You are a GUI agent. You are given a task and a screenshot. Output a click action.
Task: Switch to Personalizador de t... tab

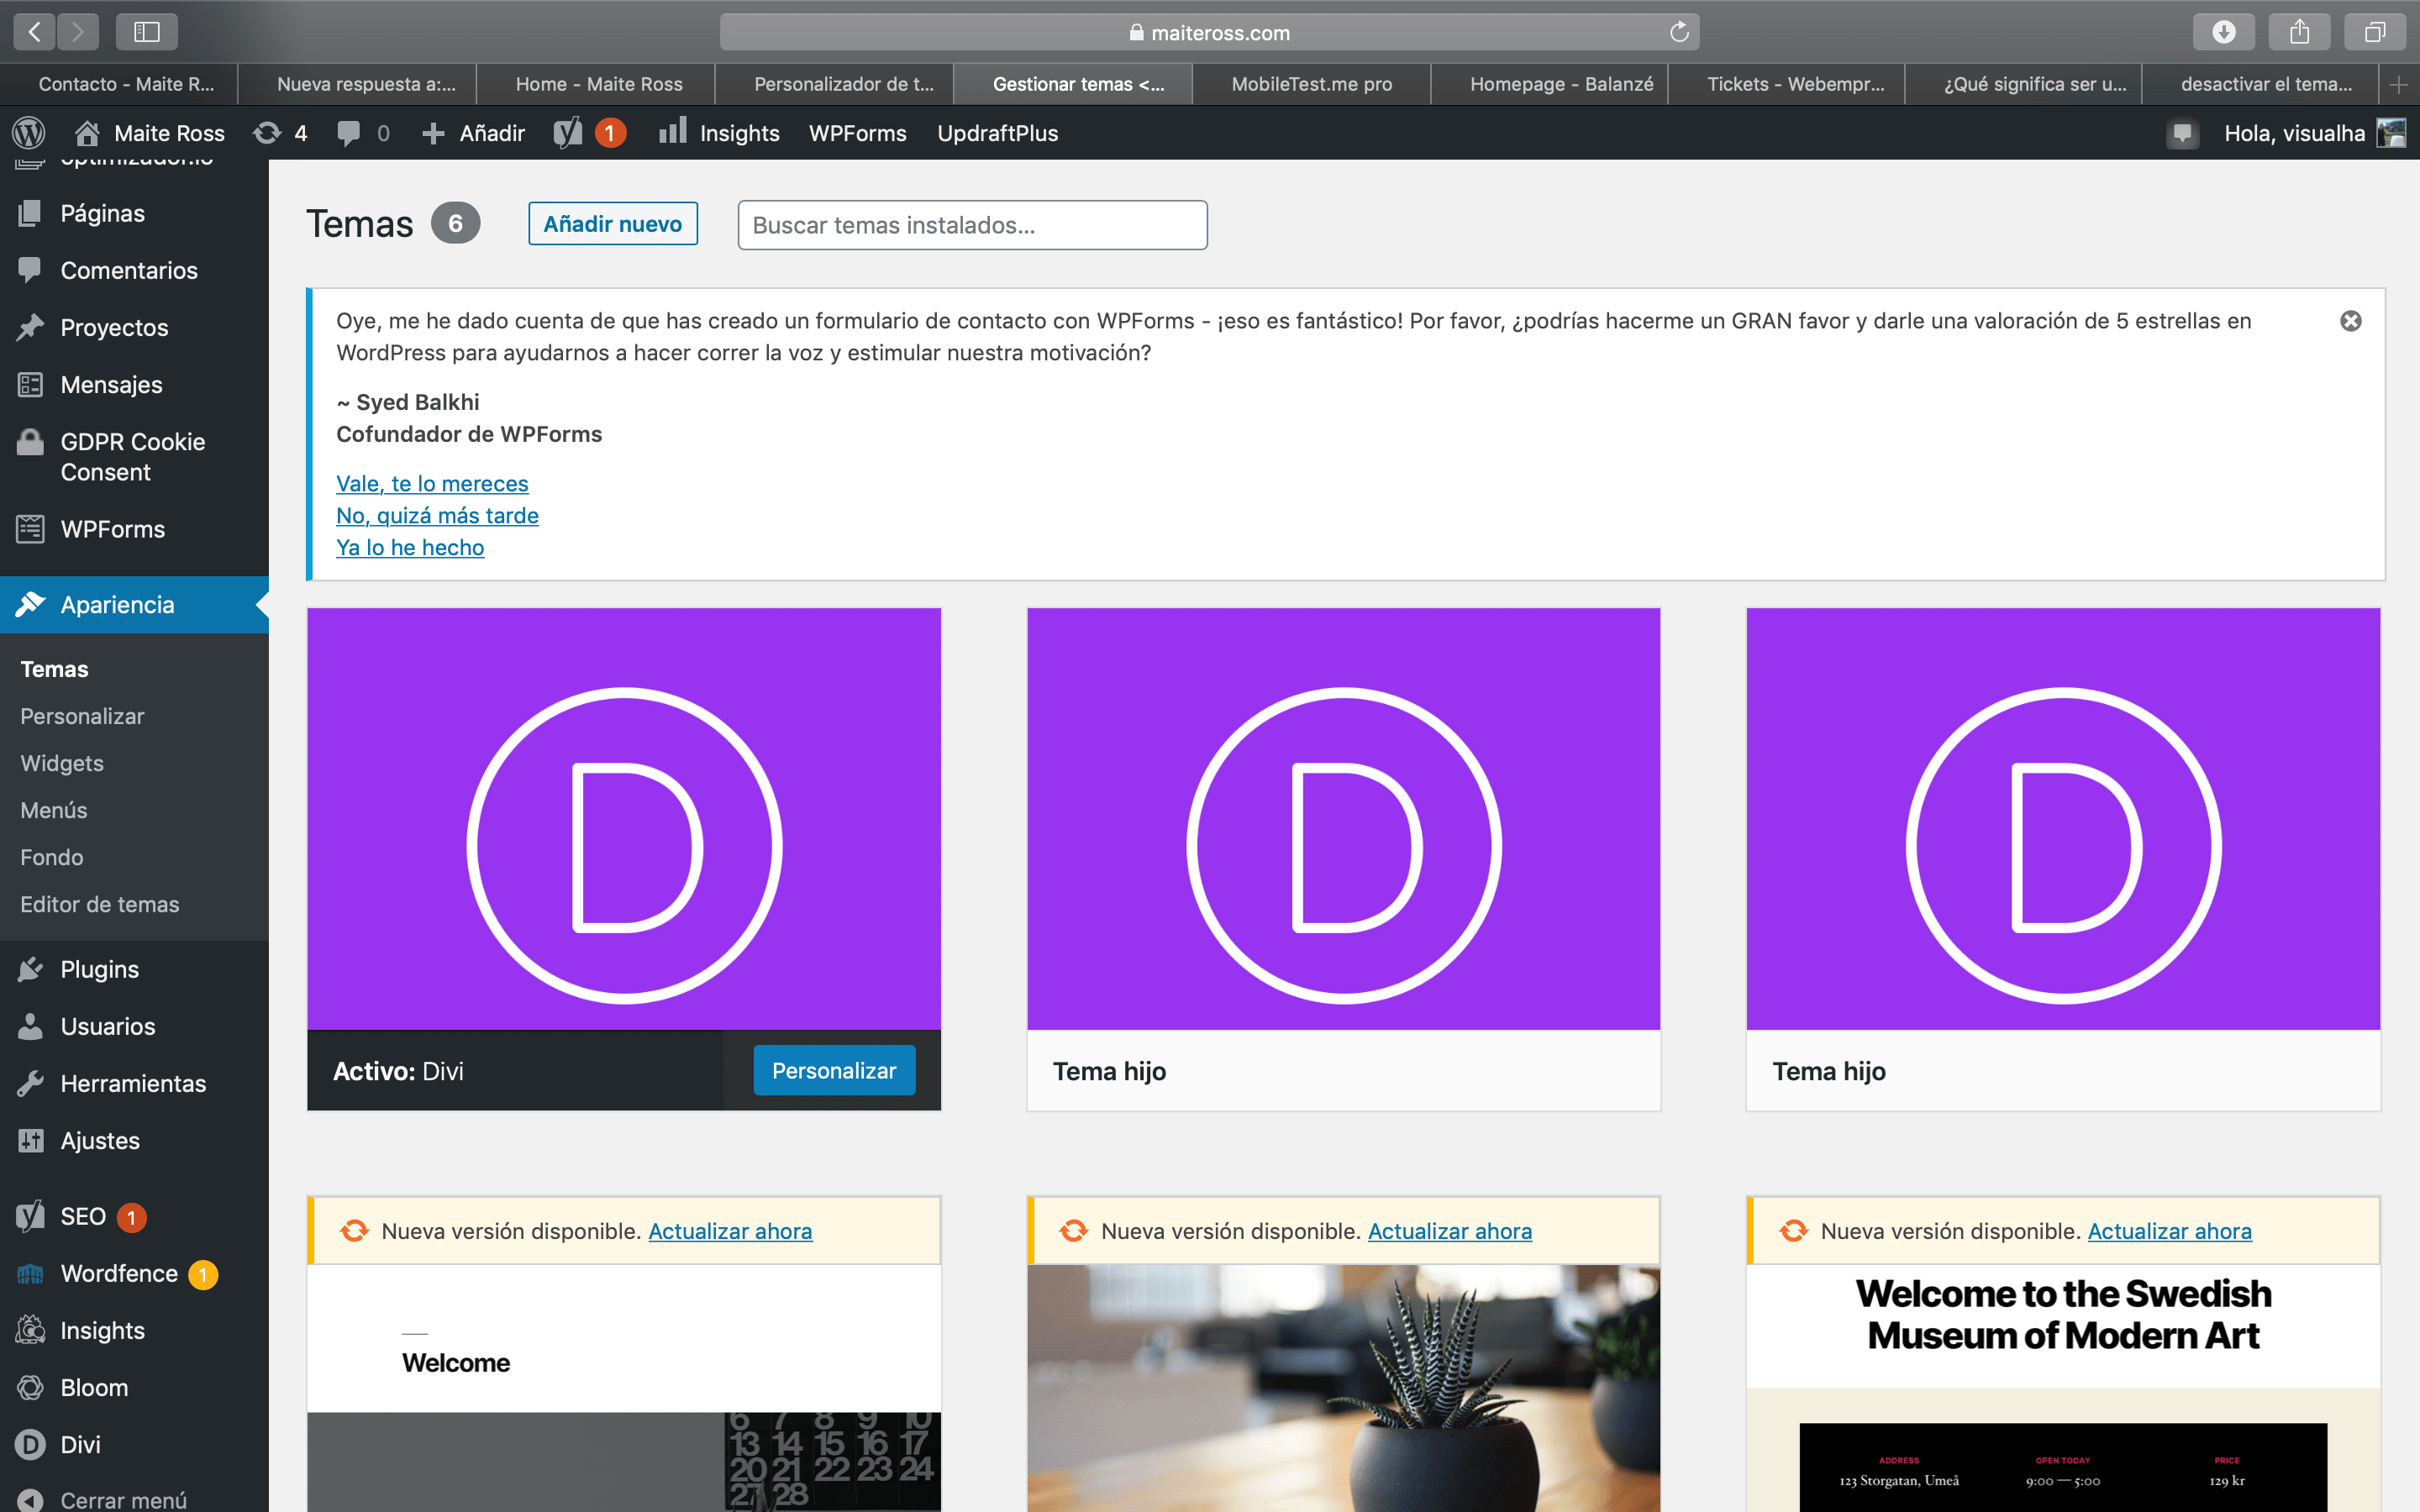[x=843, y=85]
